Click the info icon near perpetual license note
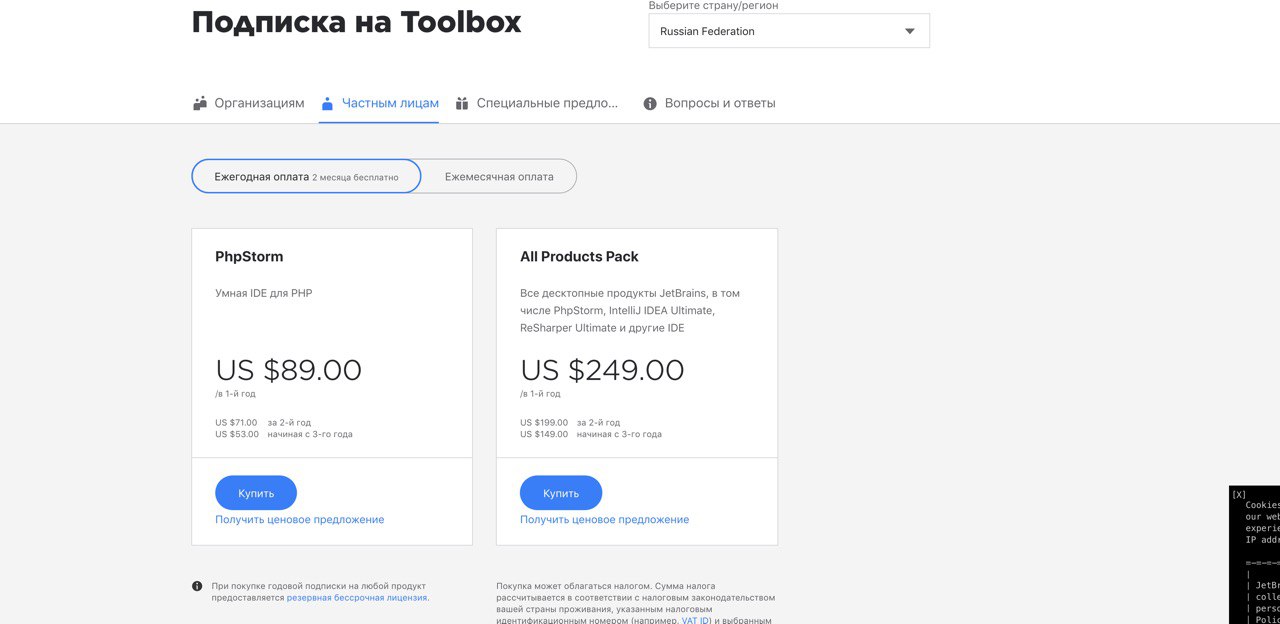The height and width of the screenshot is (624, 1280). coord(197,586)
